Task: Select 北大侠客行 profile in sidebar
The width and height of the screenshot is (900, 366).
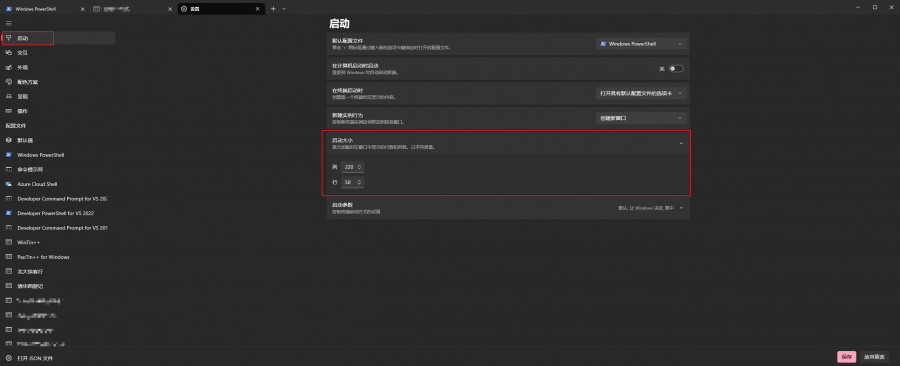Action: coord(58,271)
